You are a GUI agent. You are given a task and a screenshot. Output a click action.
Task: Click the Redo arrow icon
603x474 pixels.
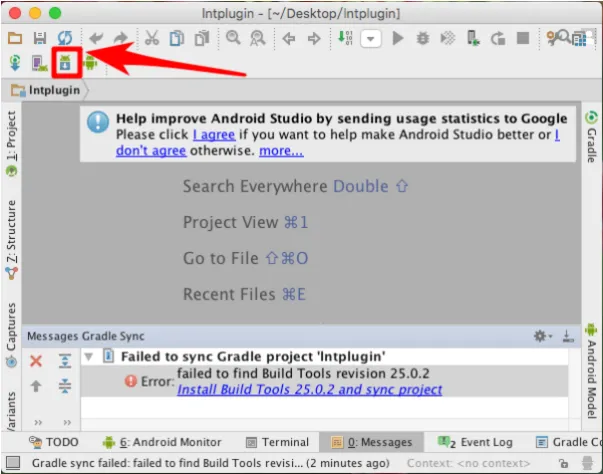[121, 38]
